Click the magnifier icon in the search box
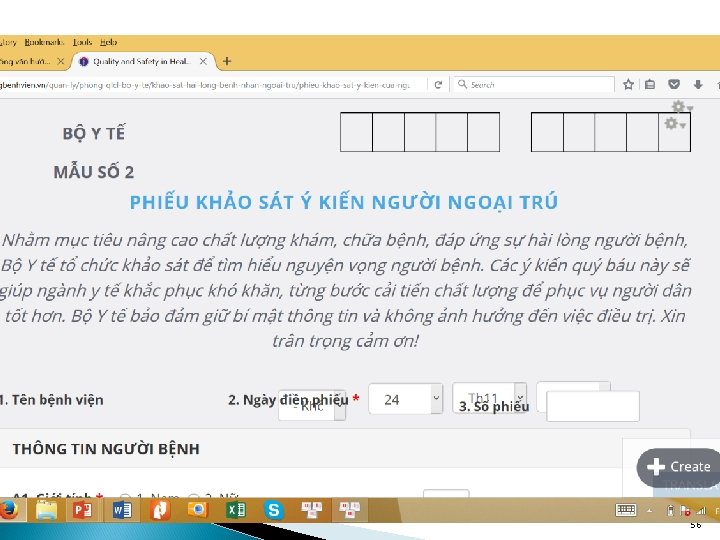Viewport: 720px width, 540px height. [x=462, y=84]
